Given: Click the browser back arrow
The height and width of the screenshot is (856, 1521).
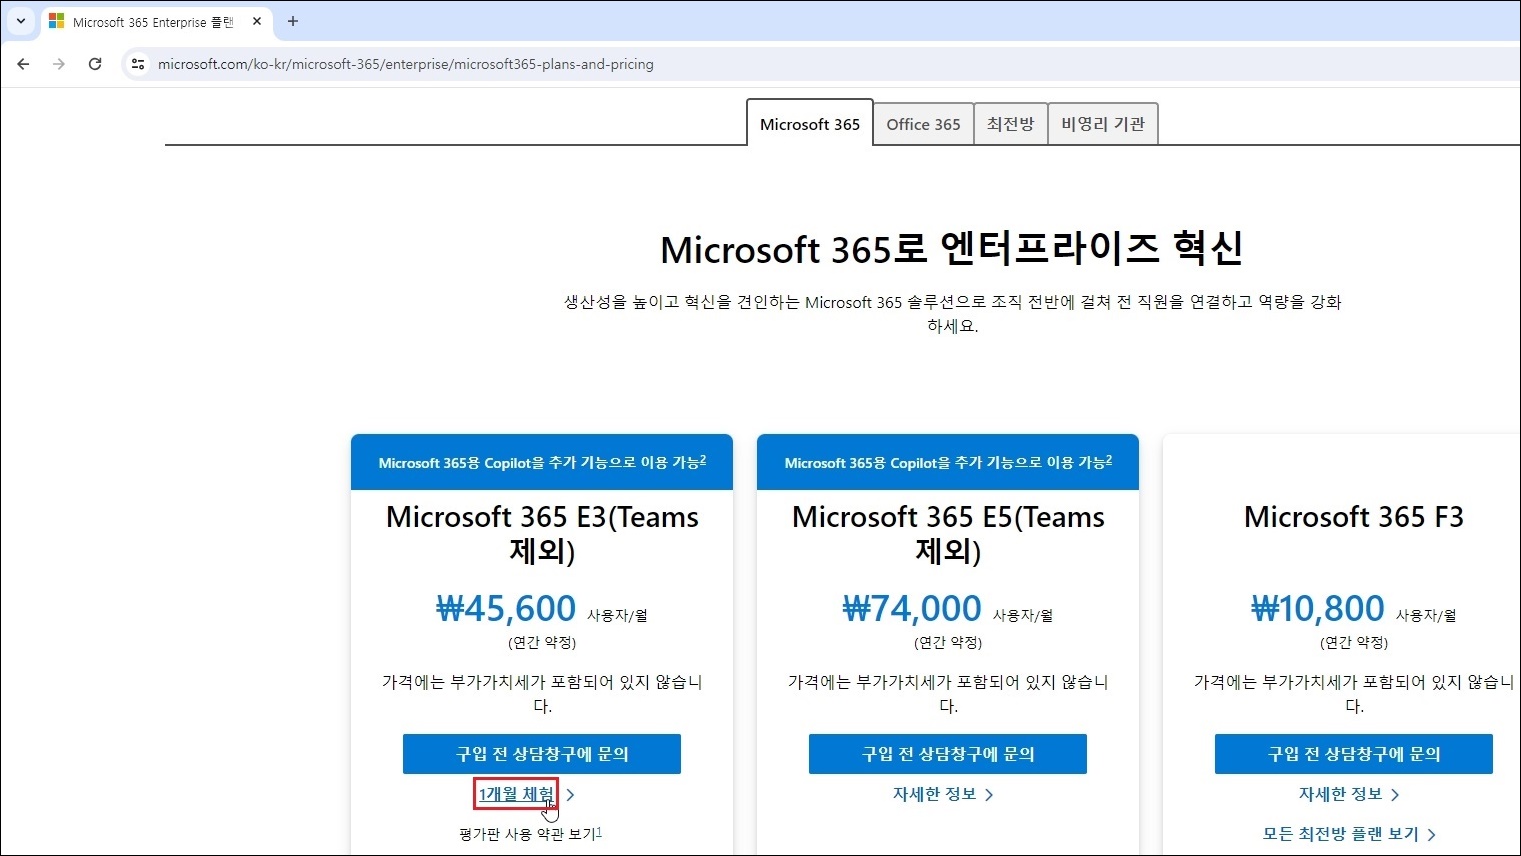Looking at the screenshot, I should [23, 64].
